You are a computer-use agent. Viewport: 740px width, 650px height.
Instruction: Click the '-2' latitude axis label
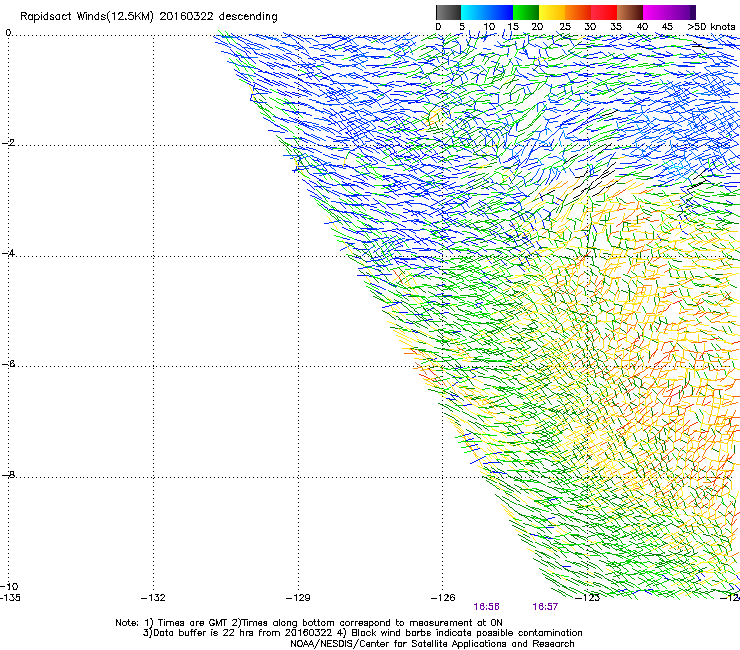click(x=8, y=143)
